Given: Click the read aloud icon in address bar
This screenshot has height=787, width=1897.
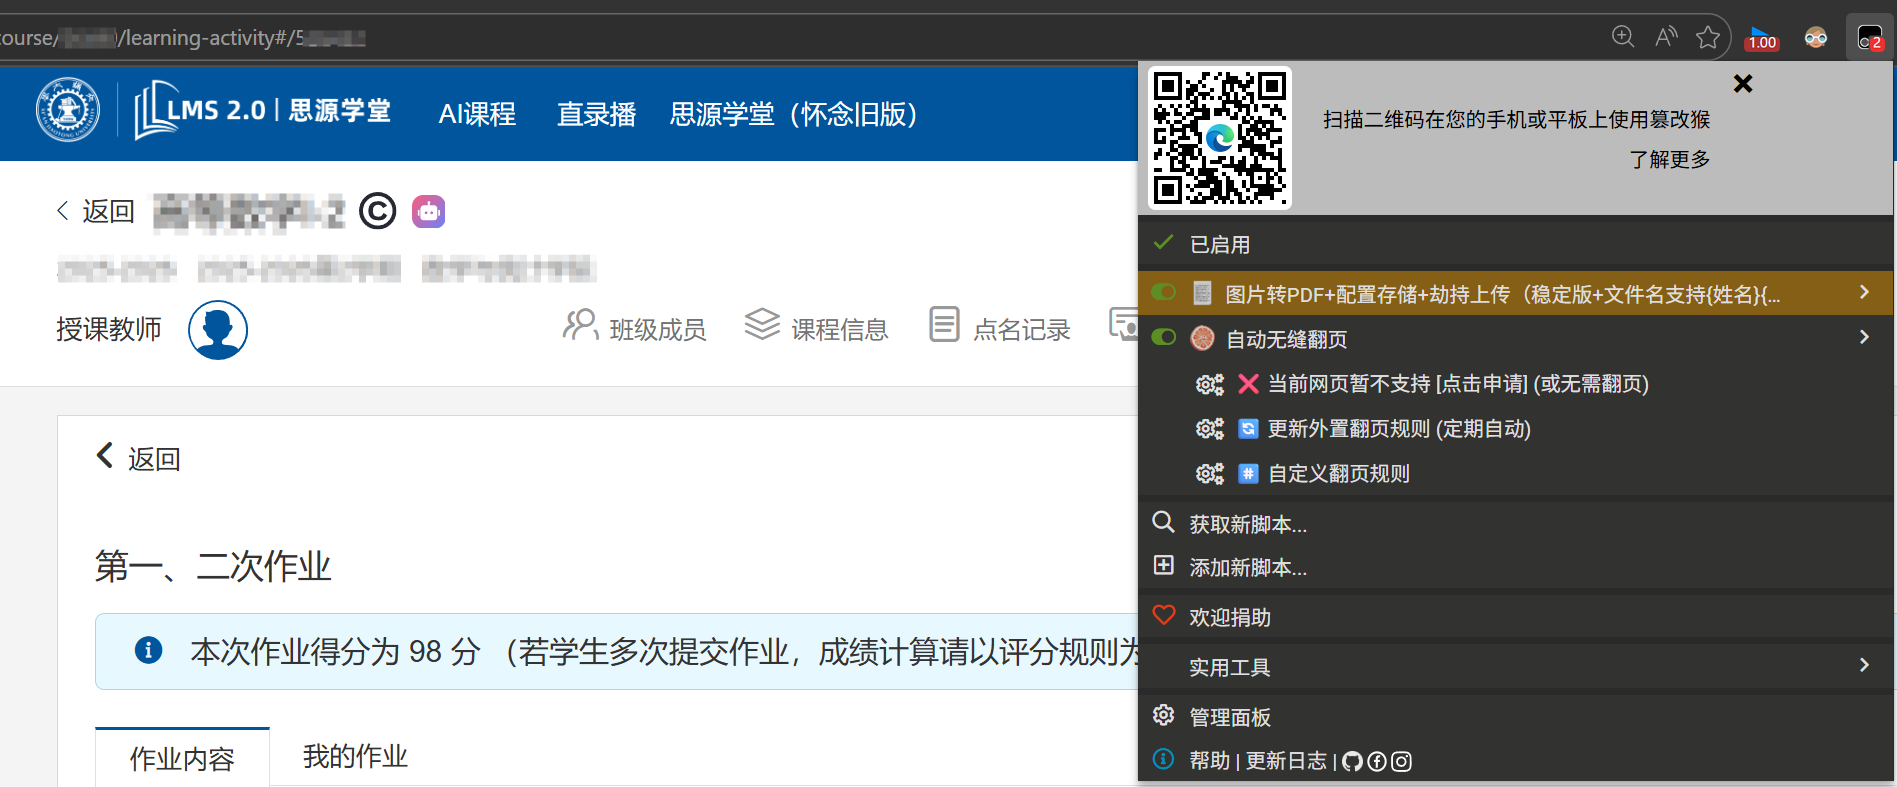Looking at the screenshot, I should point(1666,38).
